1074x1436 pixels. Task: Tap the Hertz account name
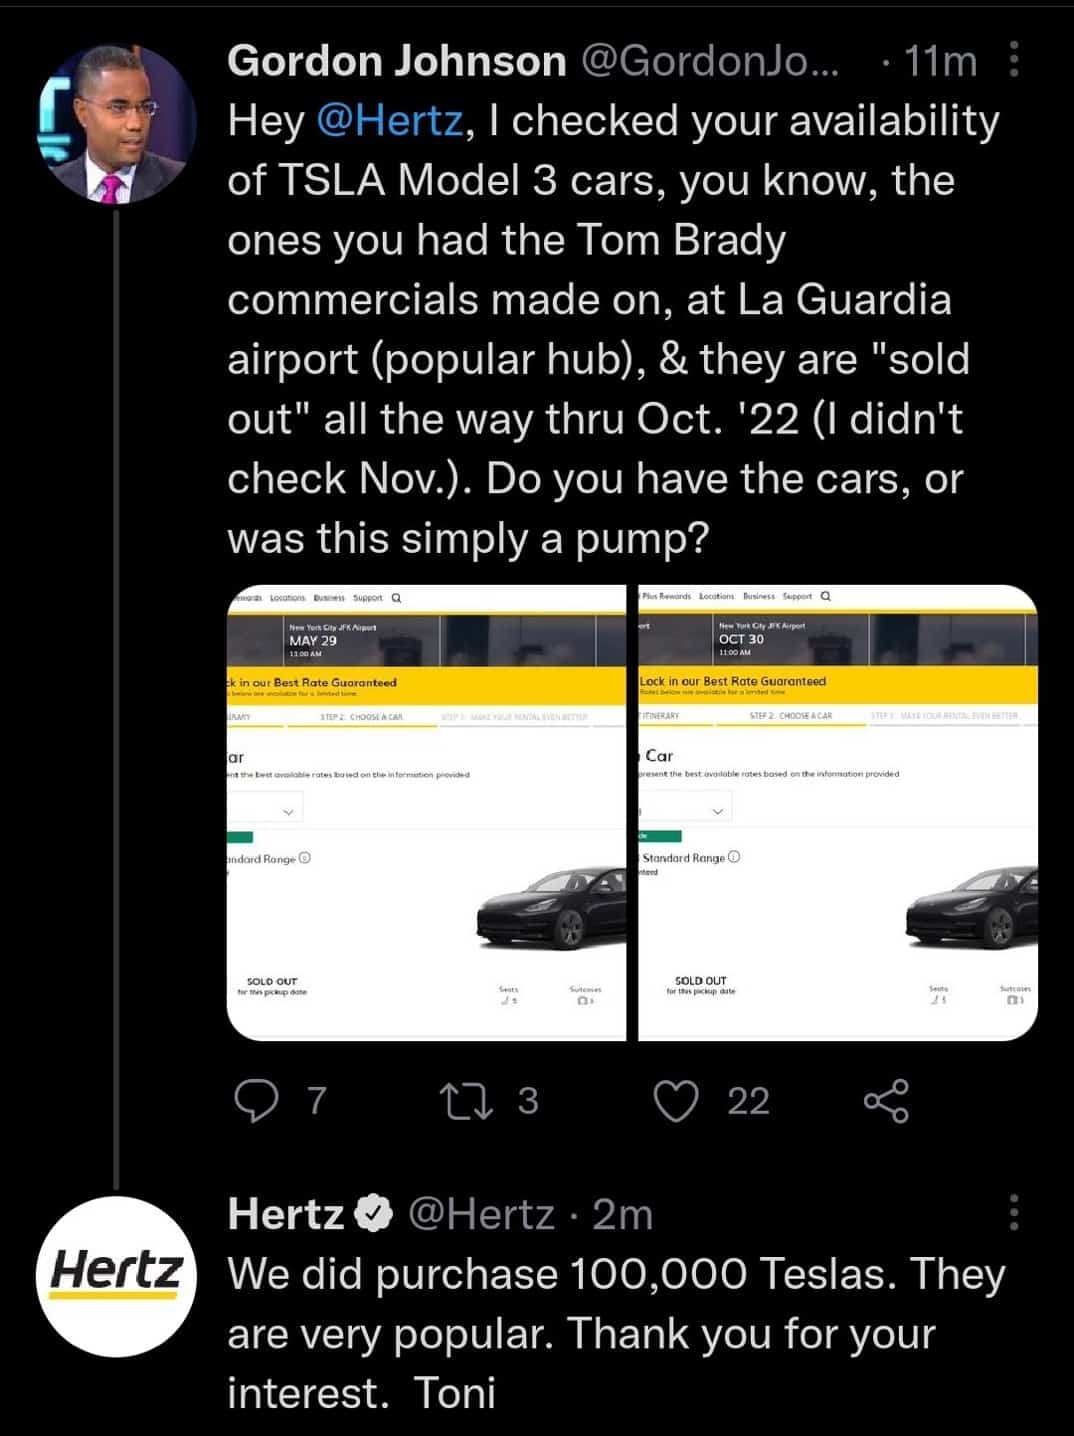(x=286, y=1214)
